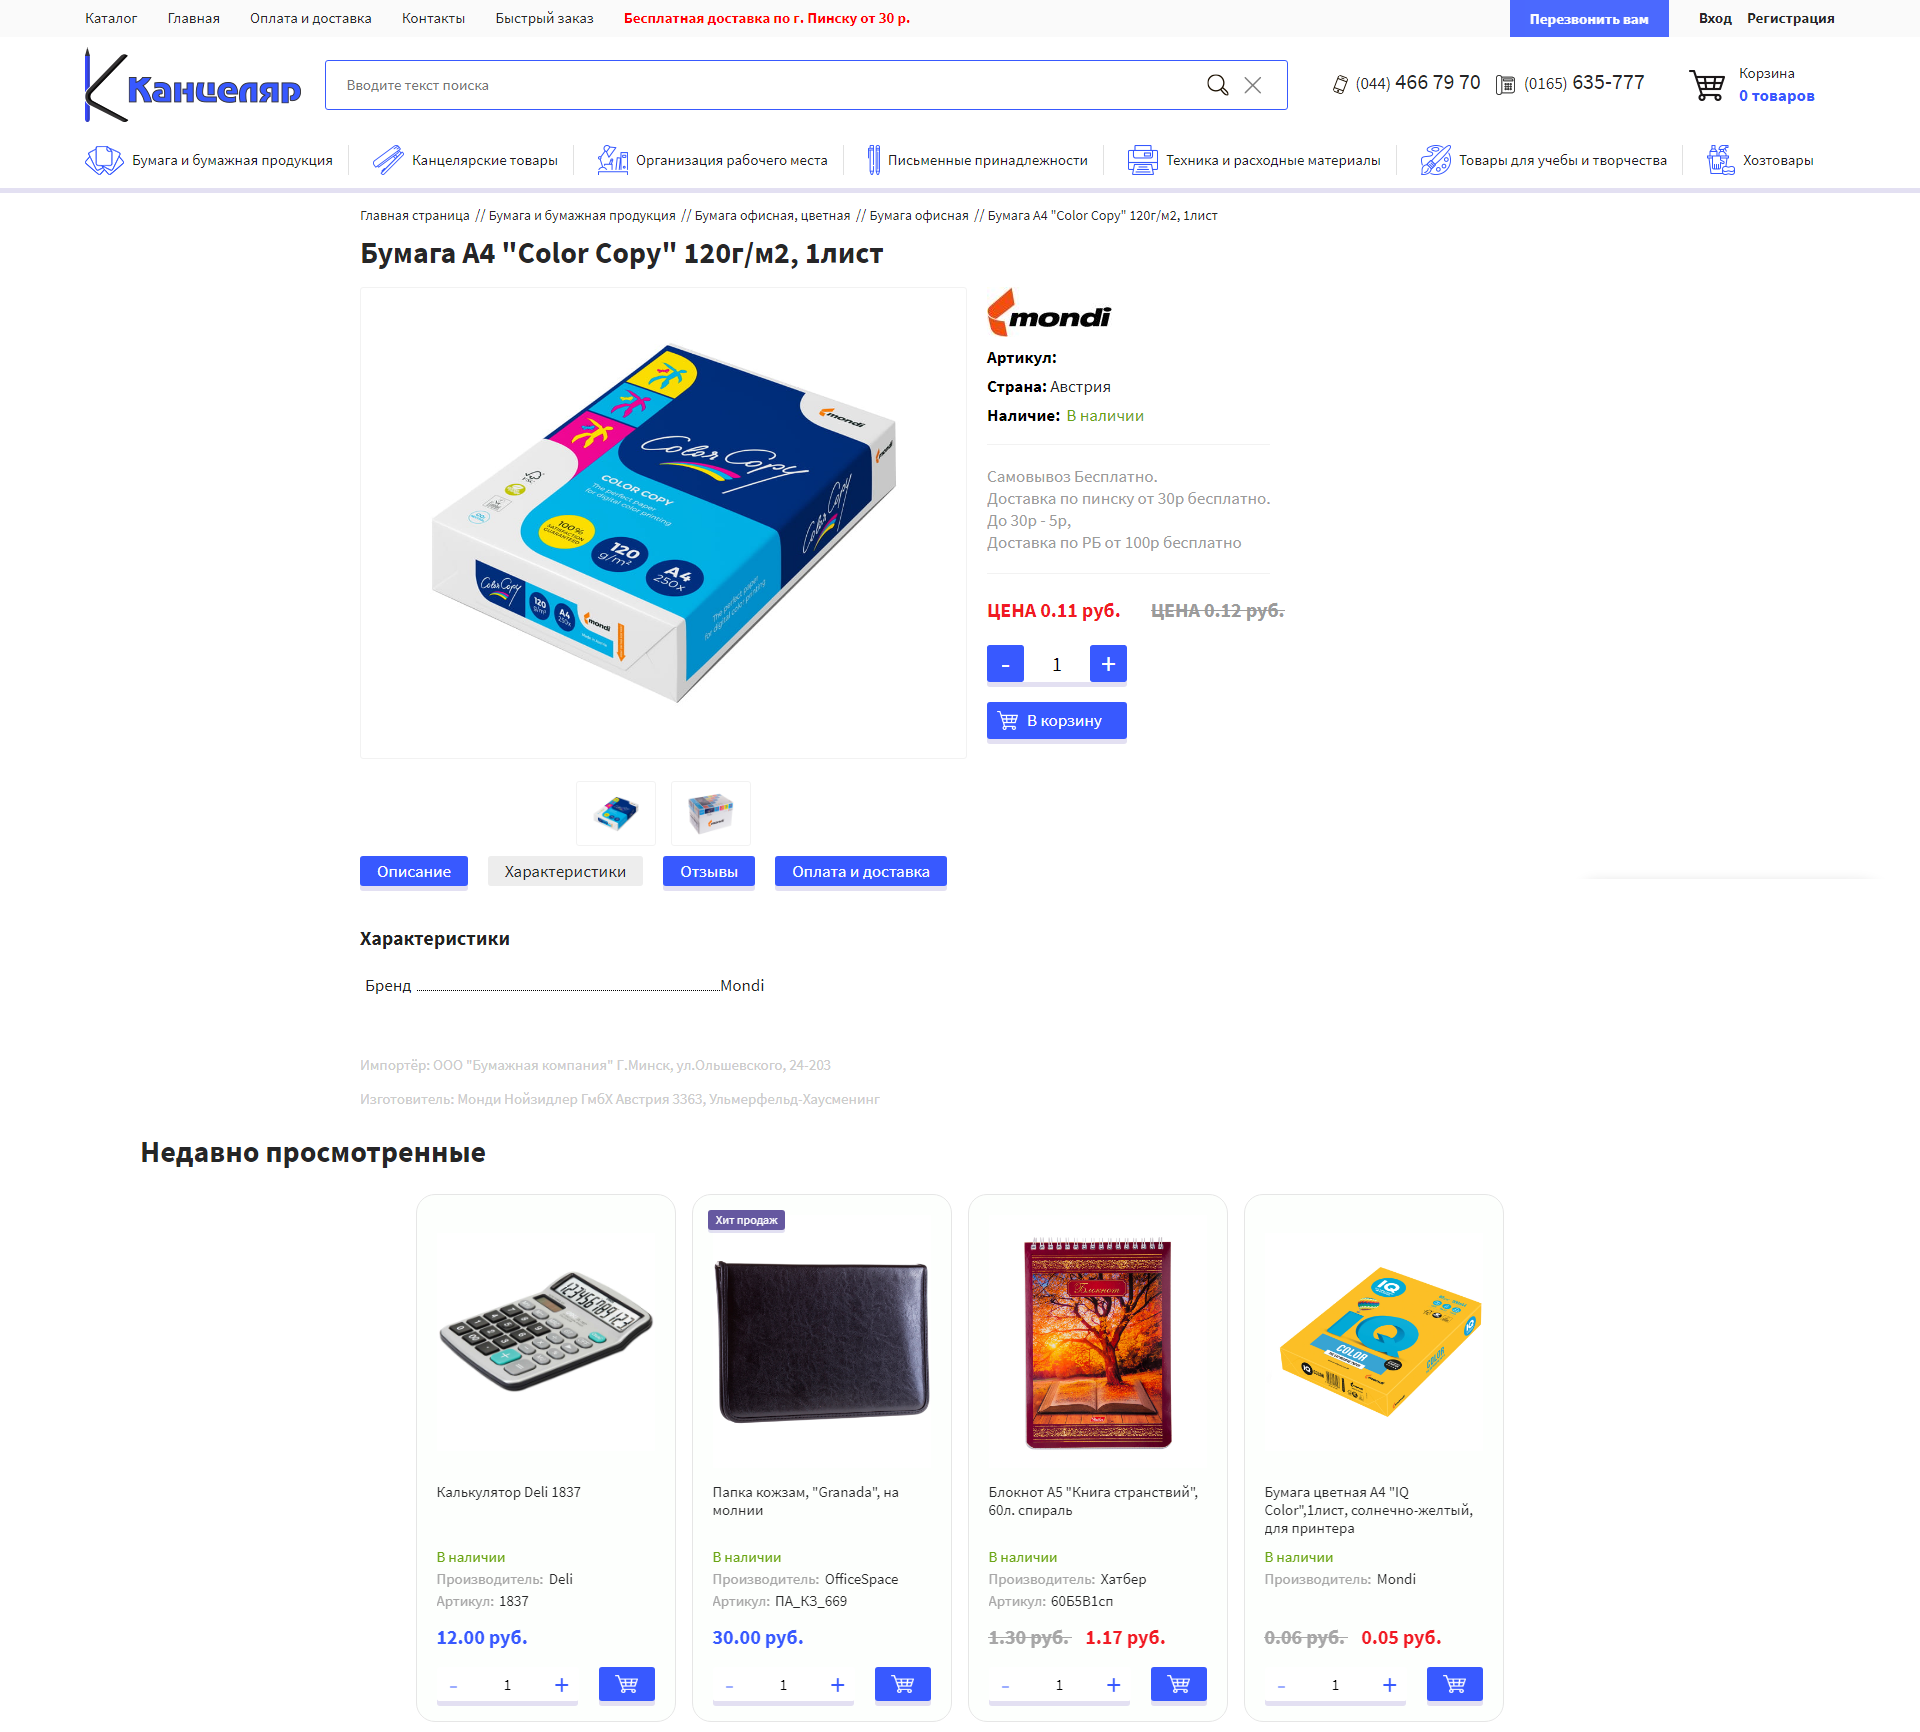This screenshot has height=1732, width=1920.
Task: Add IQ Color paper to cart
Action: pos(1455,1684)
